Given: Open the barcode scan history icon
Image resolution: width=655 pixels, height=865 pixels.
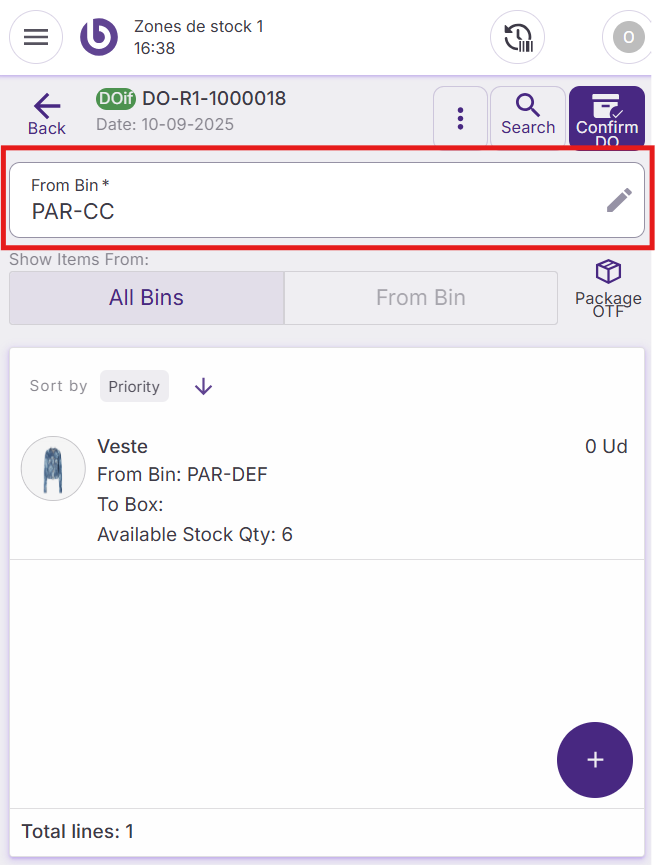Looking at the screenshot, I should (x=517, y=38).
